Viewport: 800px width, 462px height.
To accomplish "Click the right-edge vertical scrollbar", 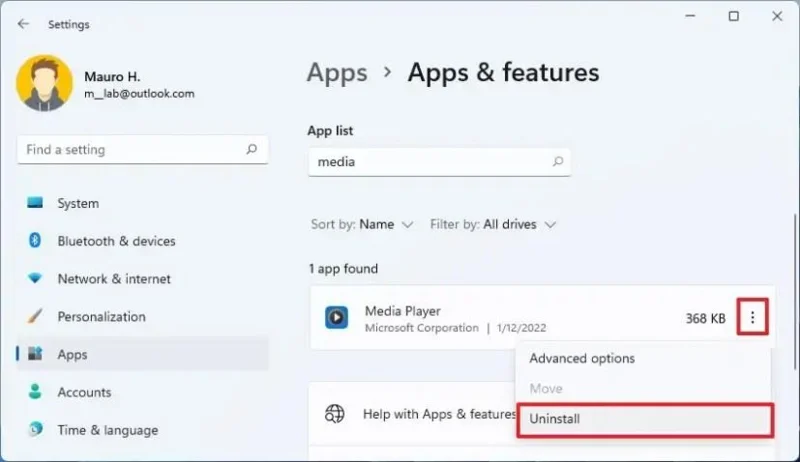I will [x=795, y=291].
